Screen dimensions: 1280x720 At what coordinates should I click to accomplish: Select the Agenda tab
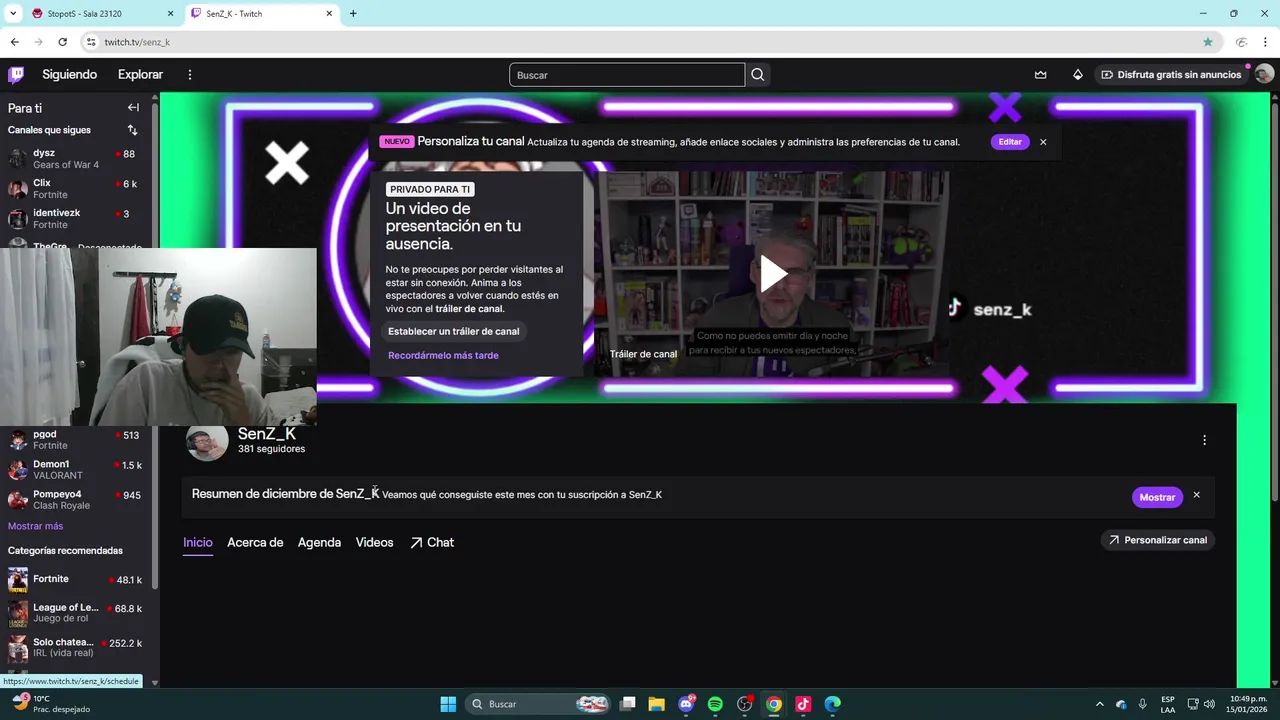tap(319, 543)
